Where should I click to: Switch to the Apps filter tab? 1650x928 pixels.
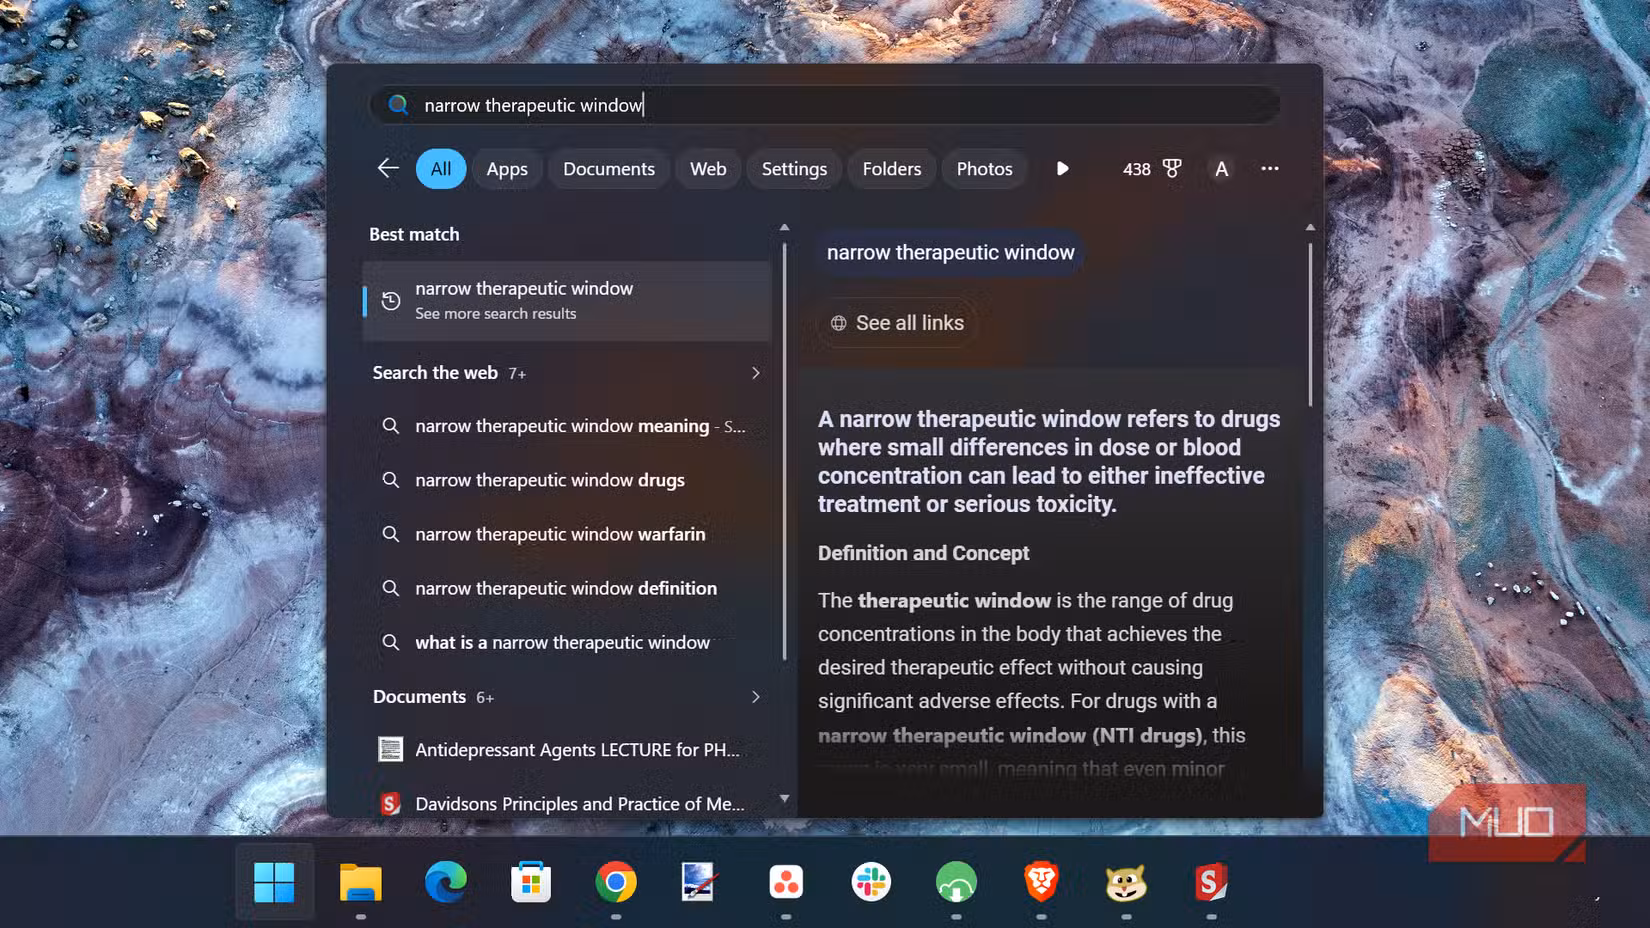pyautogui.click(x=507, y=169)
